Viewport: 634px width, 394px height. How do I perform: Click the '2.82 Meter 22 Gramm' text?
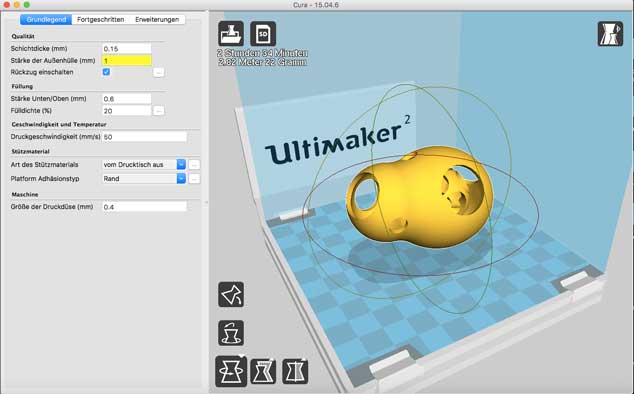pos(262,62)
